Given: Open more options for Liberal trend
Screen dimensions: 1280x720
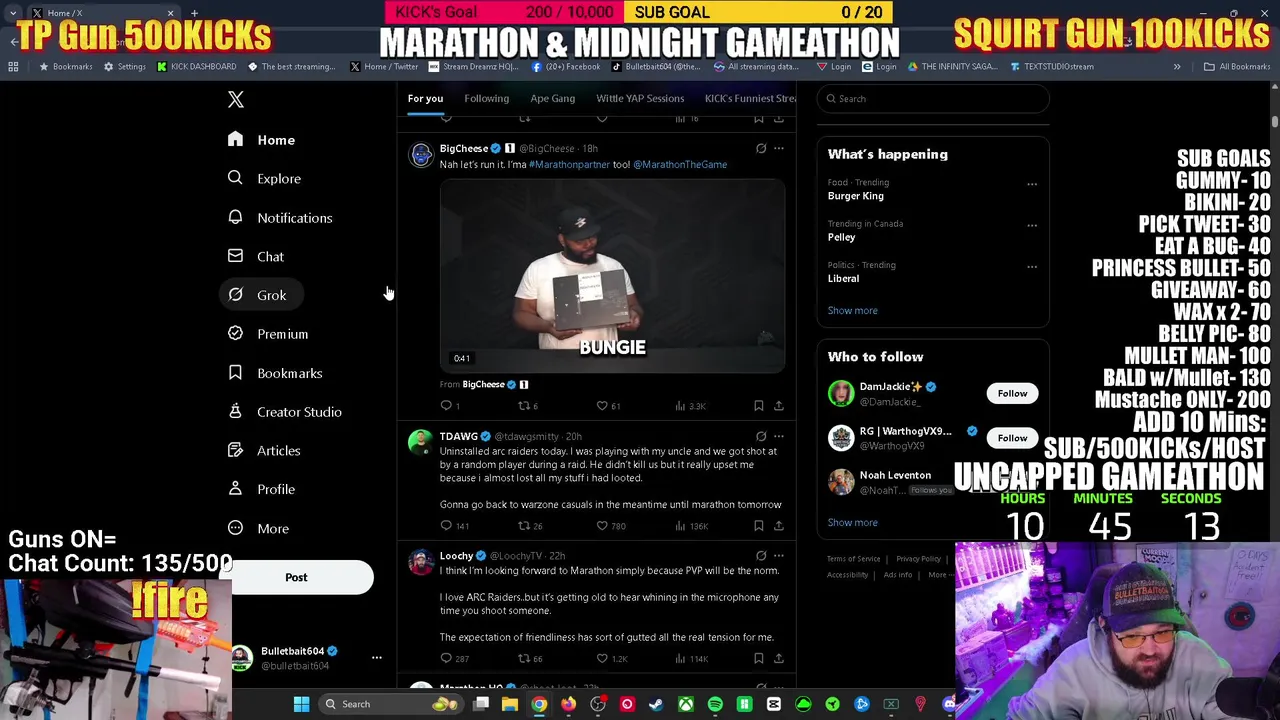Looking at the screenshot, I should coord(1032,267).
